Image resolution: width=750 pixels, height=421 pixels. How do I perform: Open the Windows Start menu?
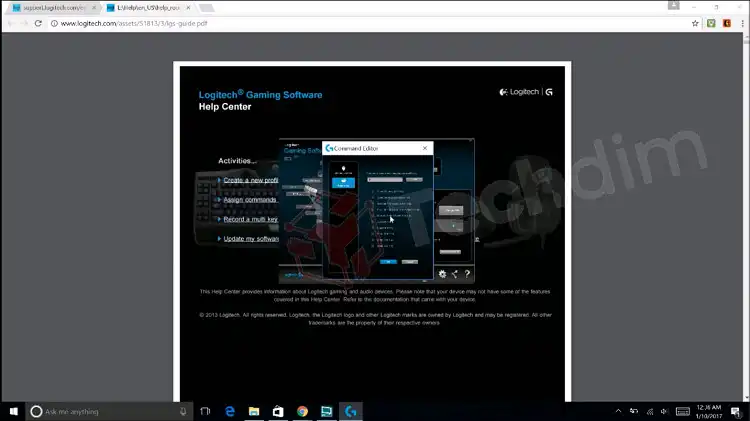click(x=13, y=411)
